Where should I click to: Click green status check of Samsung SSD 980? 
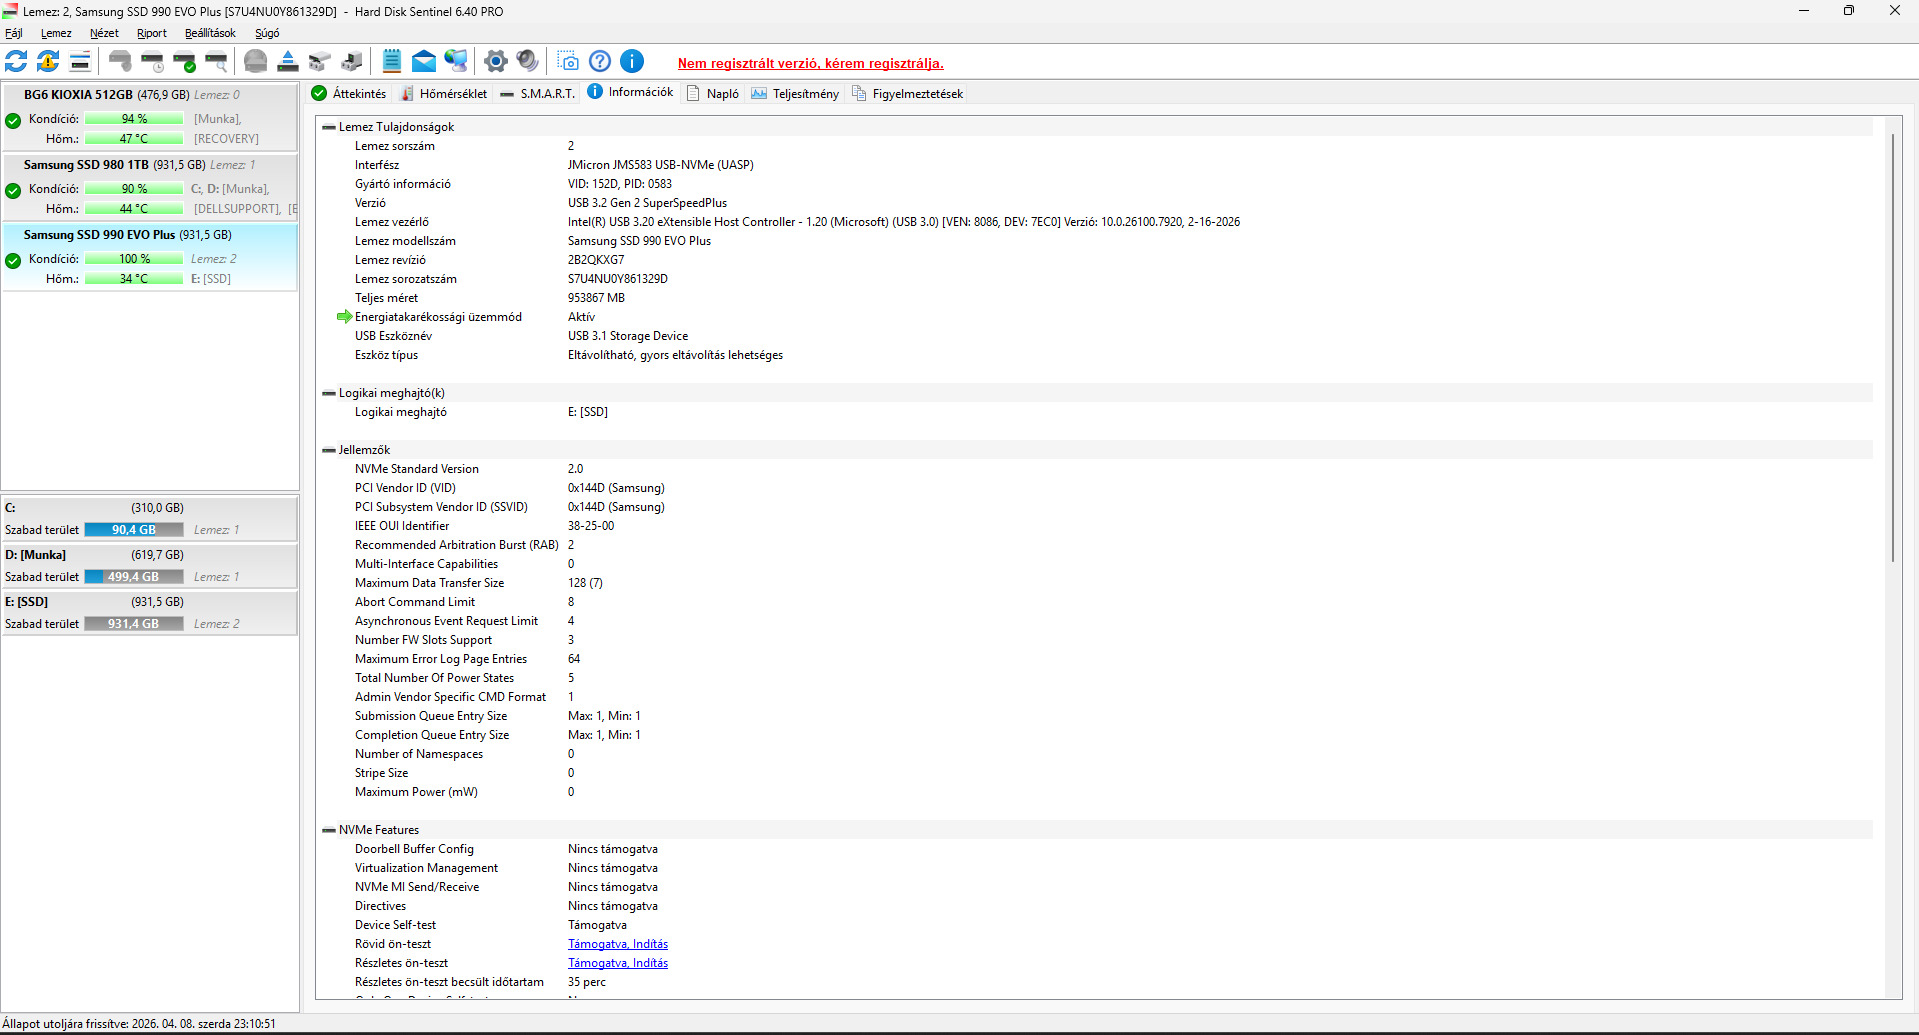click(x=13, y=191)
